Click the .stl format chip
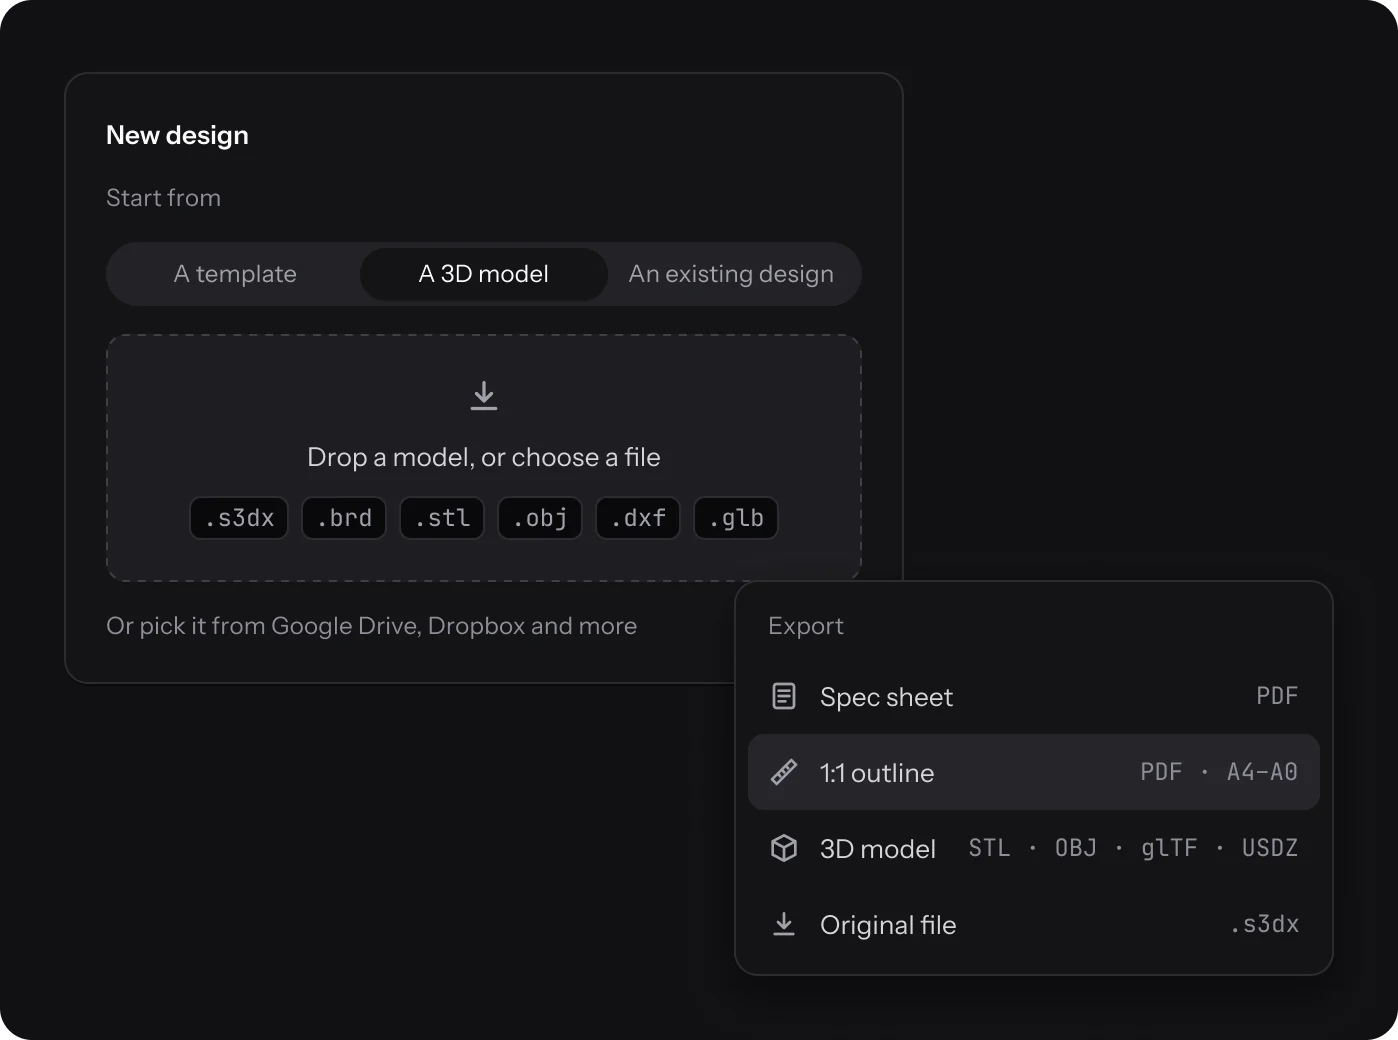The height and width of the screenshot is (1040, 1398). tap(442, 518)
